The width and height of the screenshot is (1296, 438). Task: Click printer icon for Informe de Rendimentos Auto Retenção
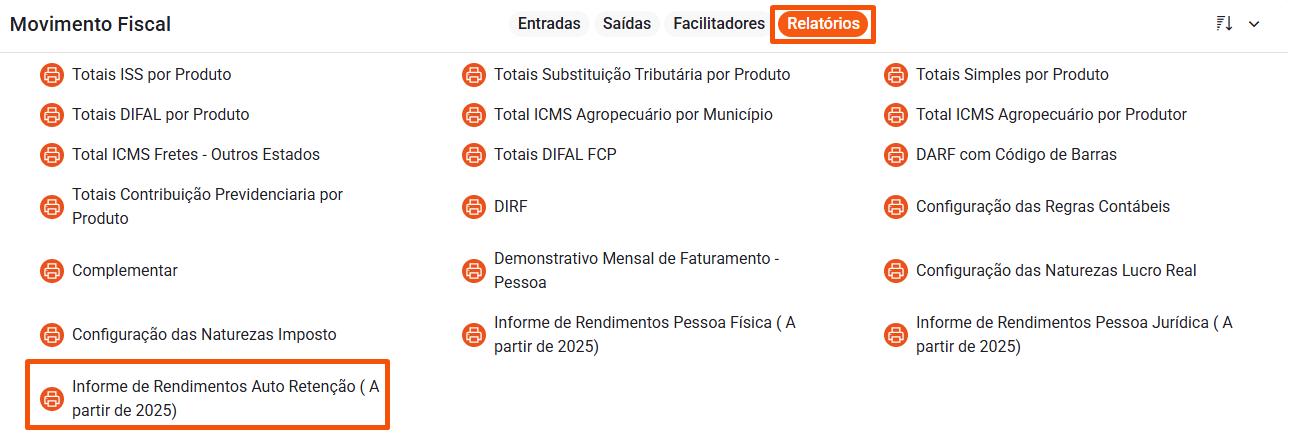point(51,399)
